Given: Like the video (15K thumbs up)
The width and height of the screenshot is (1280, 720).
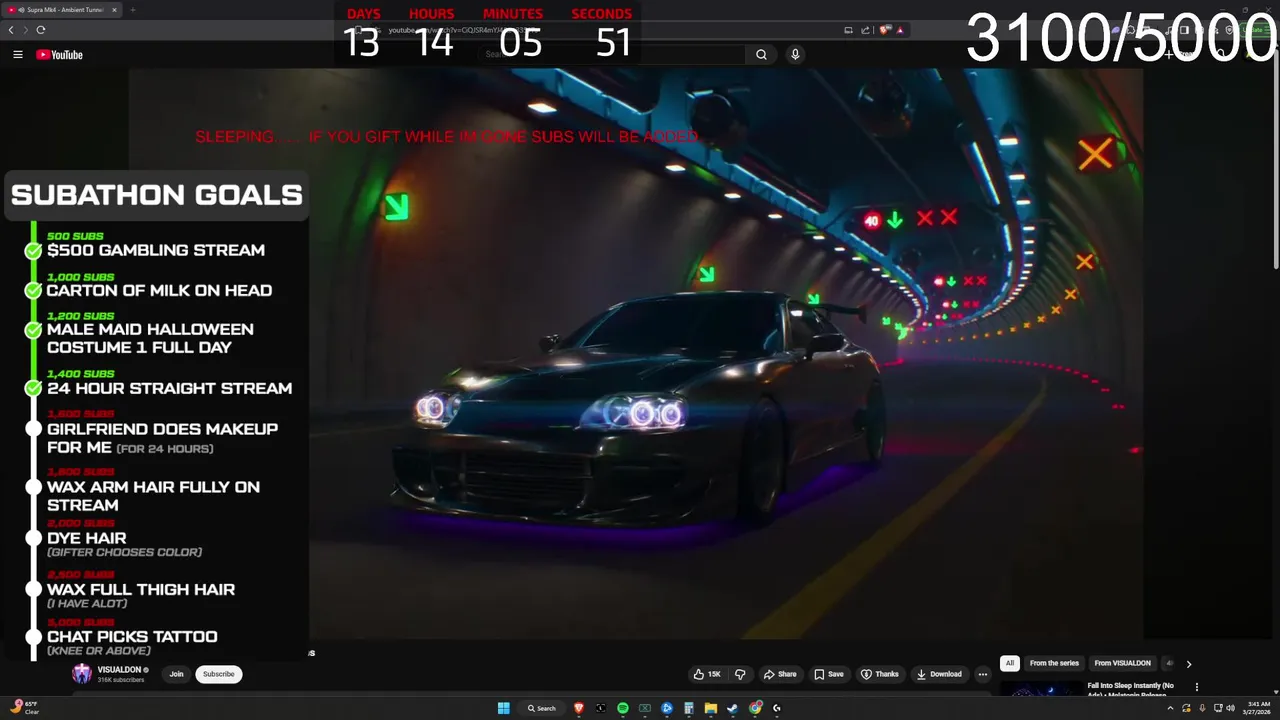Looking at the screenshot, I should 707,674.
